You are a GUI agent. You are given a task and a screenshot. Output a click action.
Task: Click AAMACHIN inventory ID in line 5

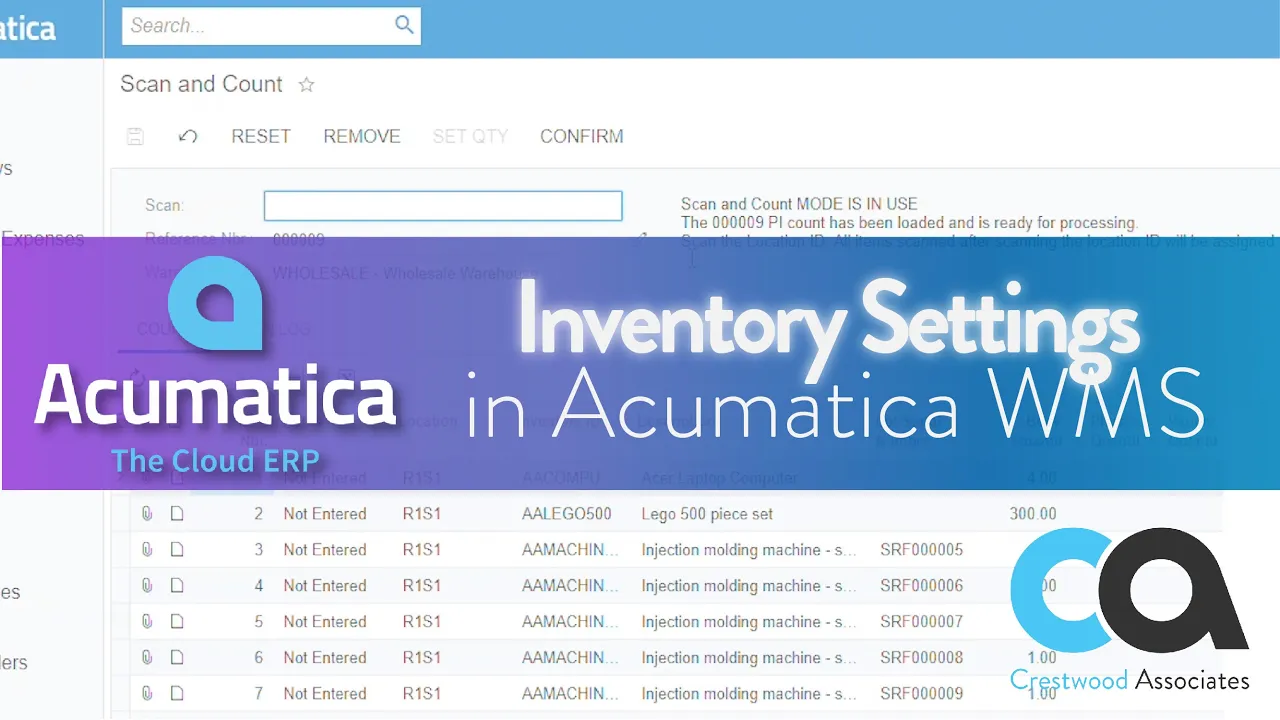tap(570, 622)
